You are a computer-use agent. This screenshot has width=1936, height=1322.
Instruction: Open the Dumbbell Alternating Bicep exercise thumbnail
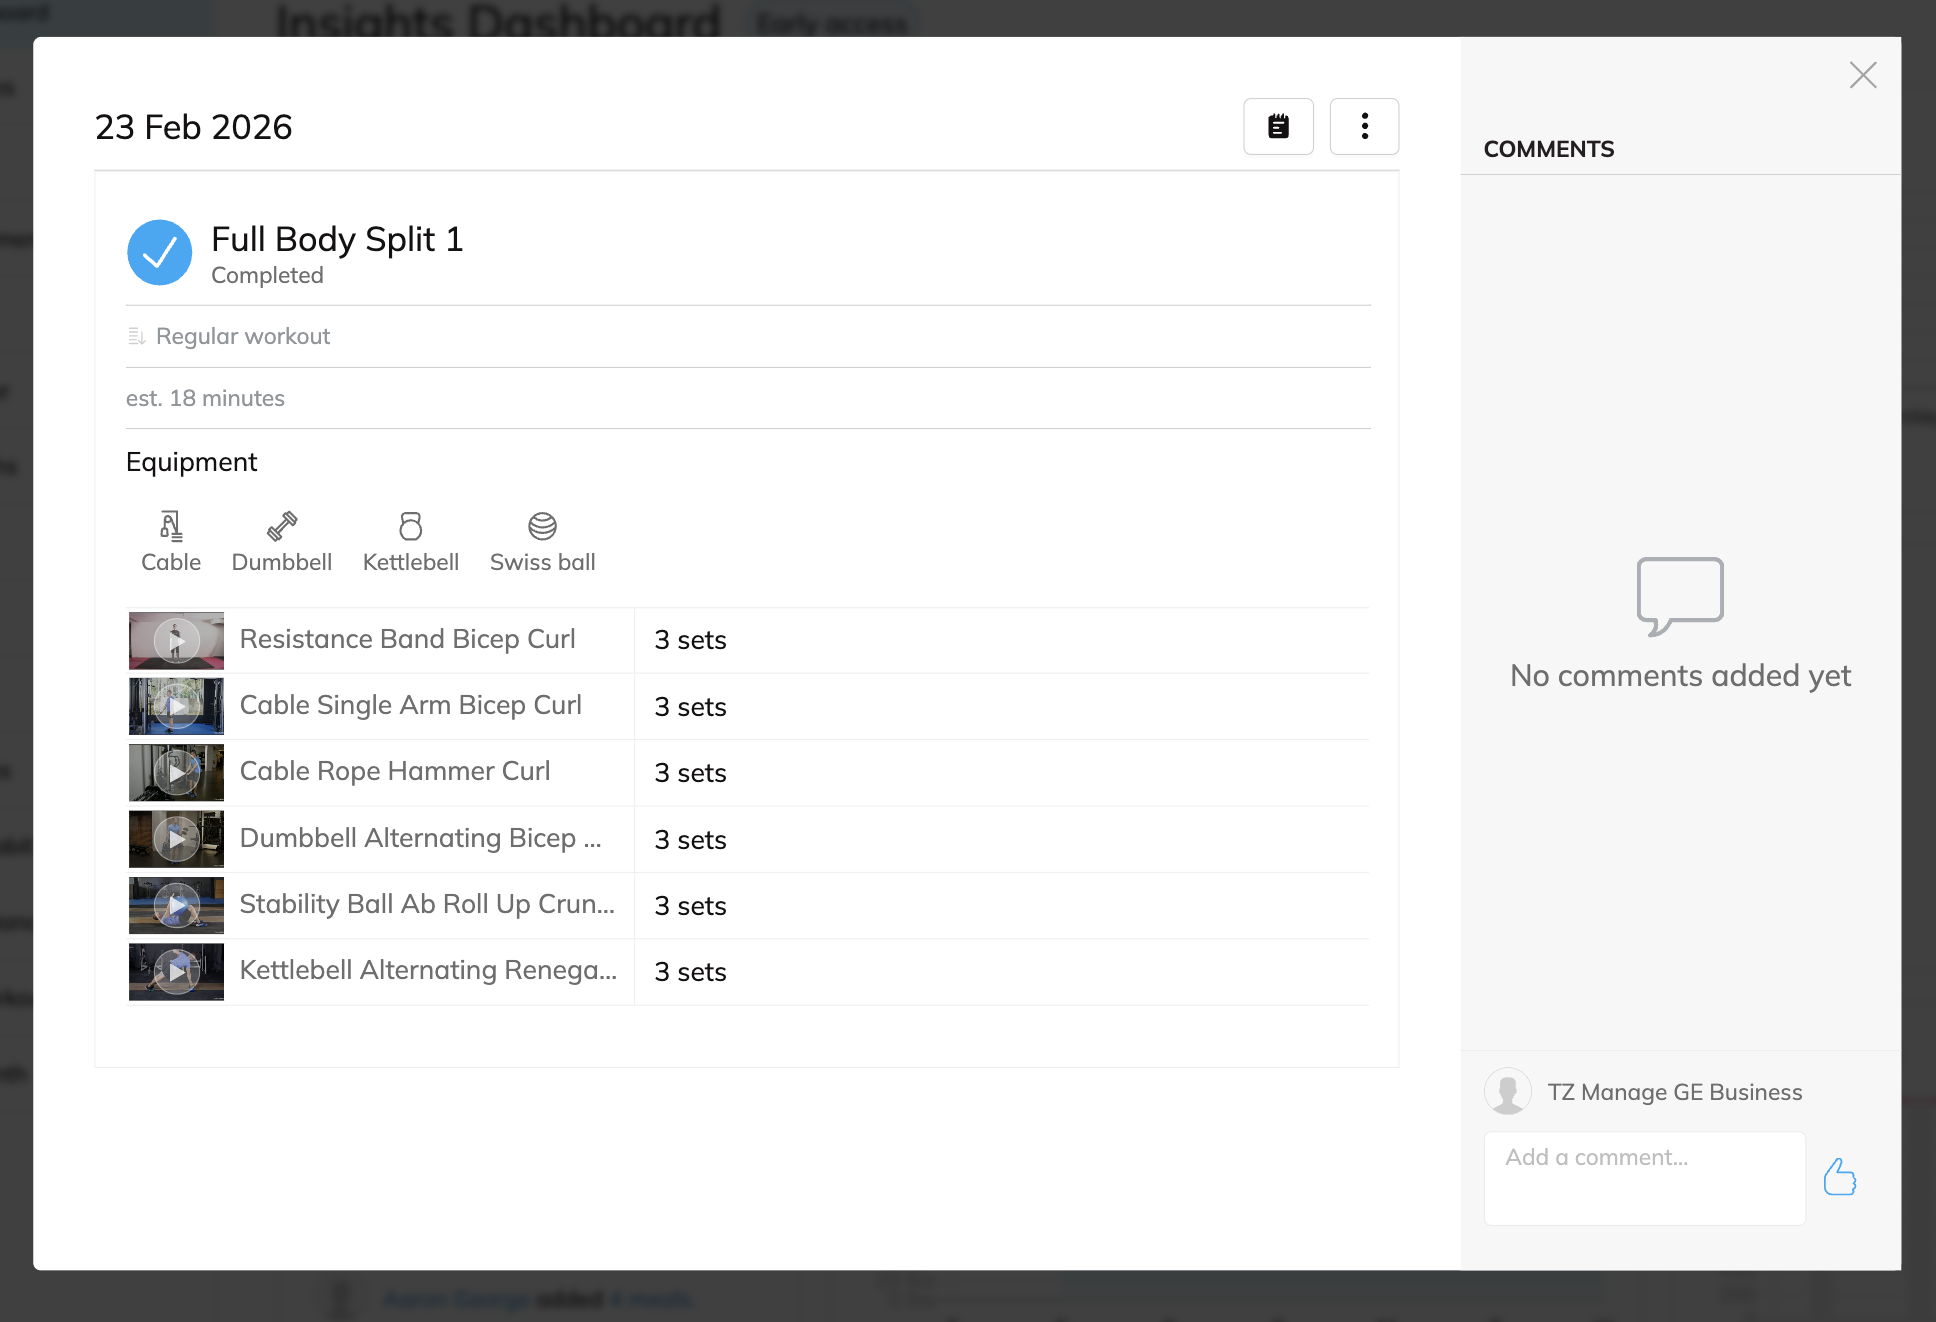tap(177, 839)
